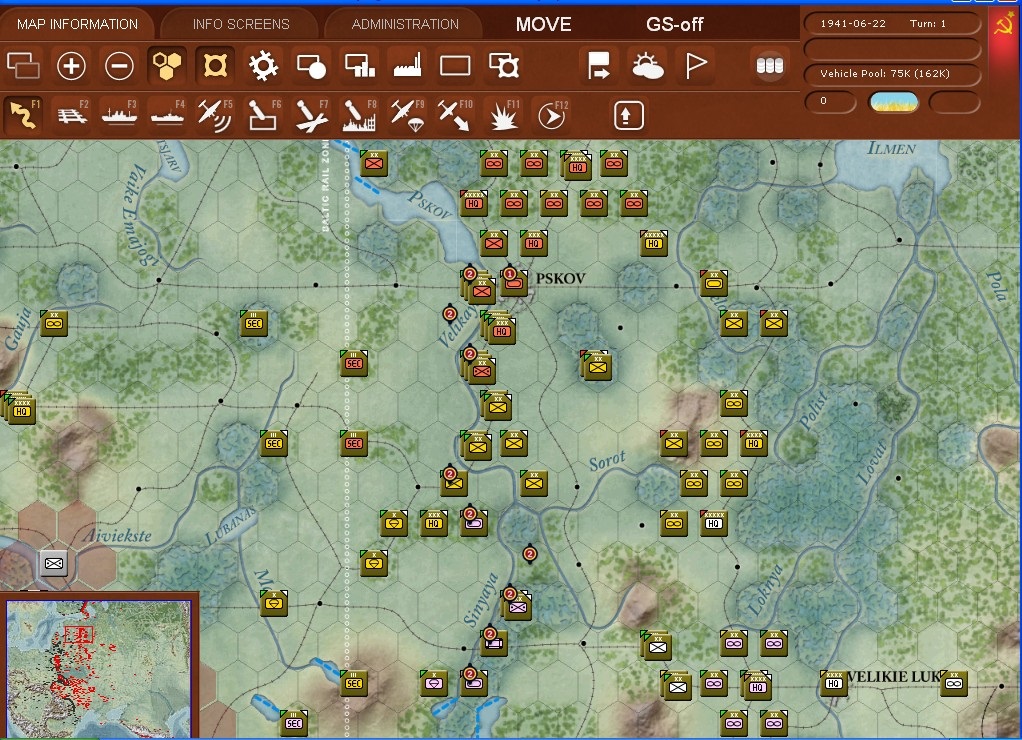Toggle the enemy hex control overlay

pos(215,66)
